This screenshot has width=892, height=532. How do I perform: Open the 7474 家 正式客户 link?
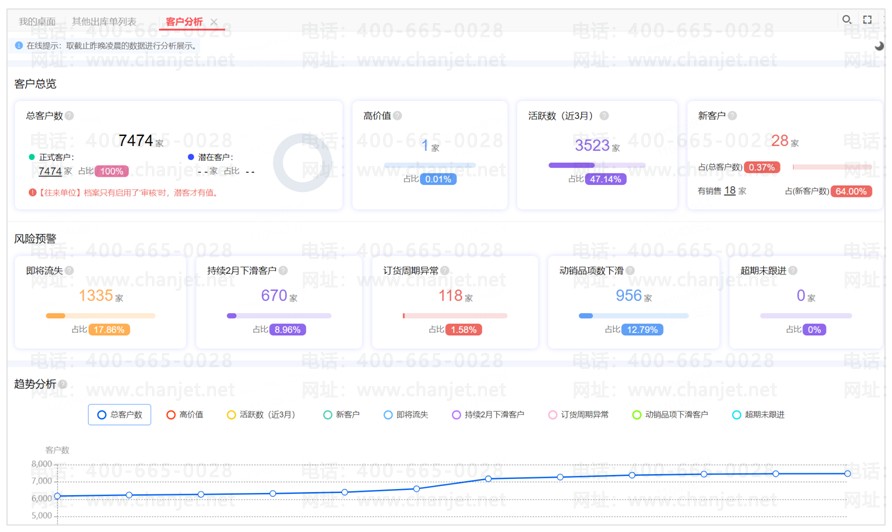[50, 171]
